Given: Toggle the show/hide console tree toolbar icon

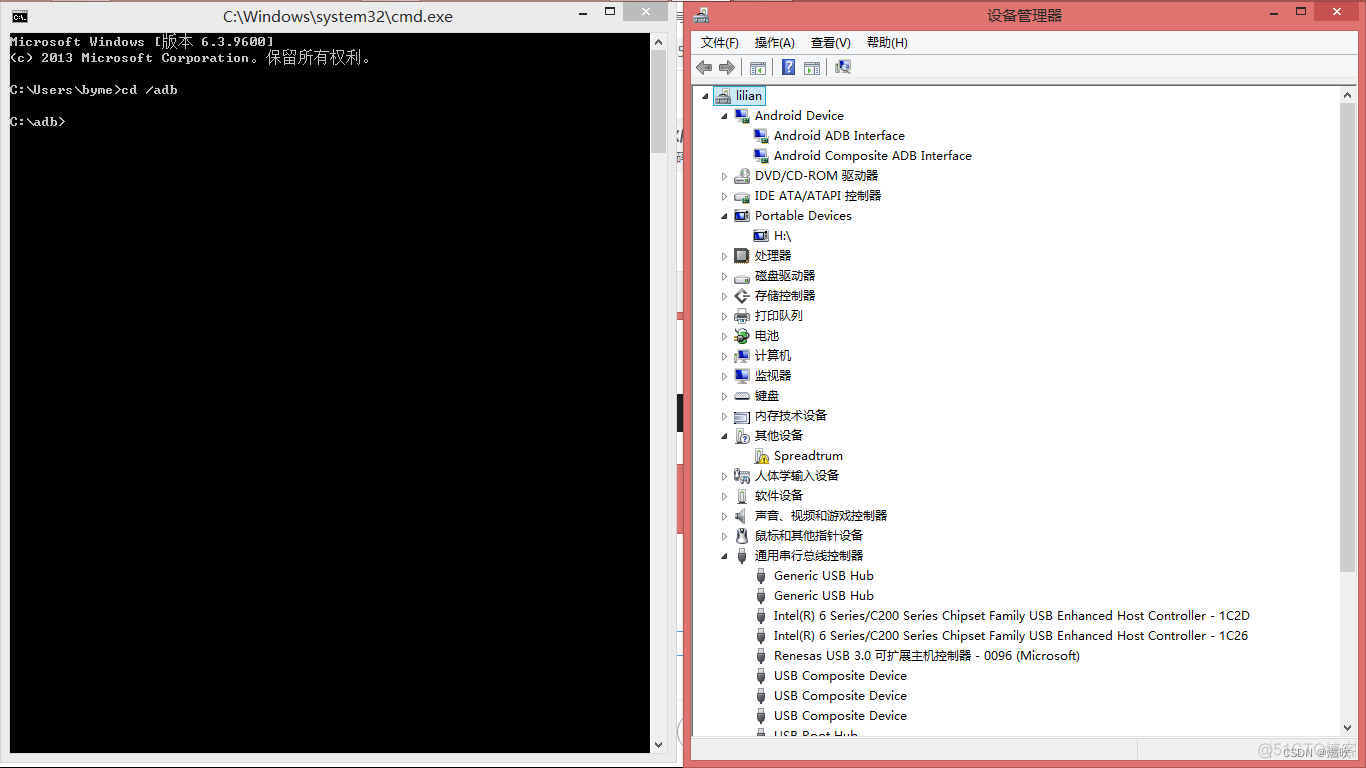Looking at the screenshot, I should tap(758, 67).
